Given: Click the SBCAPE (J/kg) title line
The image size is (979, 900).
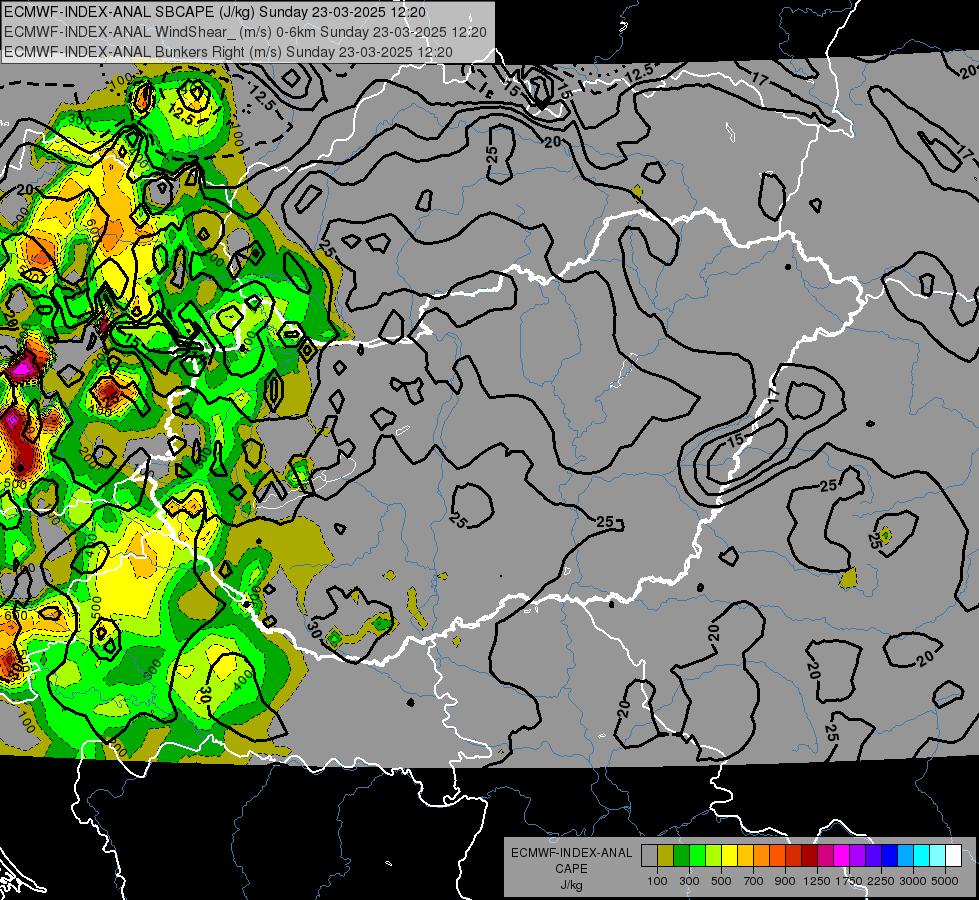Looking at the screenshot, I should click(x=215, y=12).
